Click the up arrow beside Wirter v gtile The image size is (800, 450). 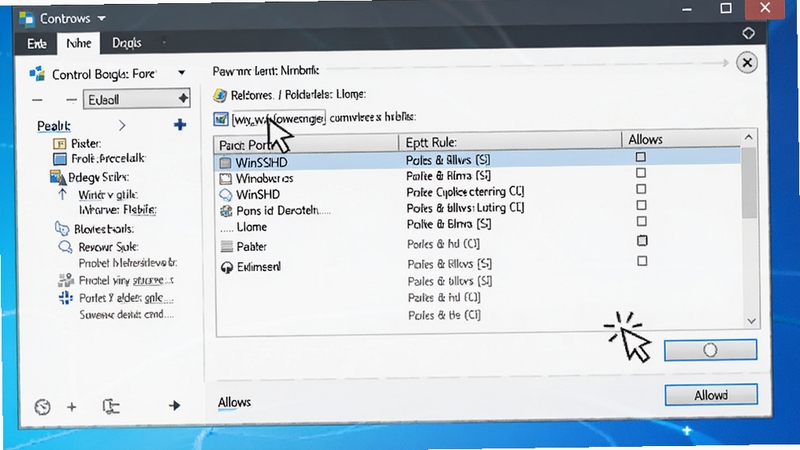click(62, 194)
